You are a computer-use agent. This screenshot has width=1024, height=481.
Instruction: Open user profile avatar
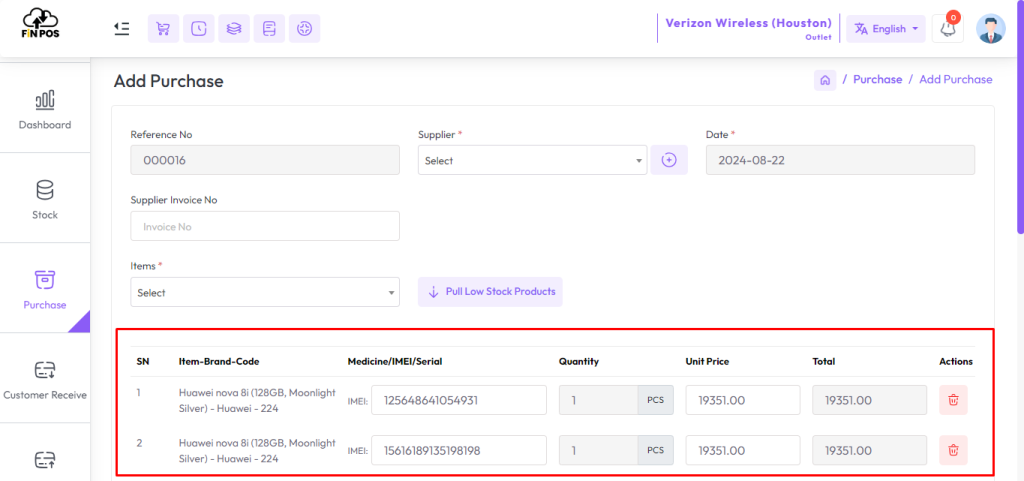[x=991, y=29]
